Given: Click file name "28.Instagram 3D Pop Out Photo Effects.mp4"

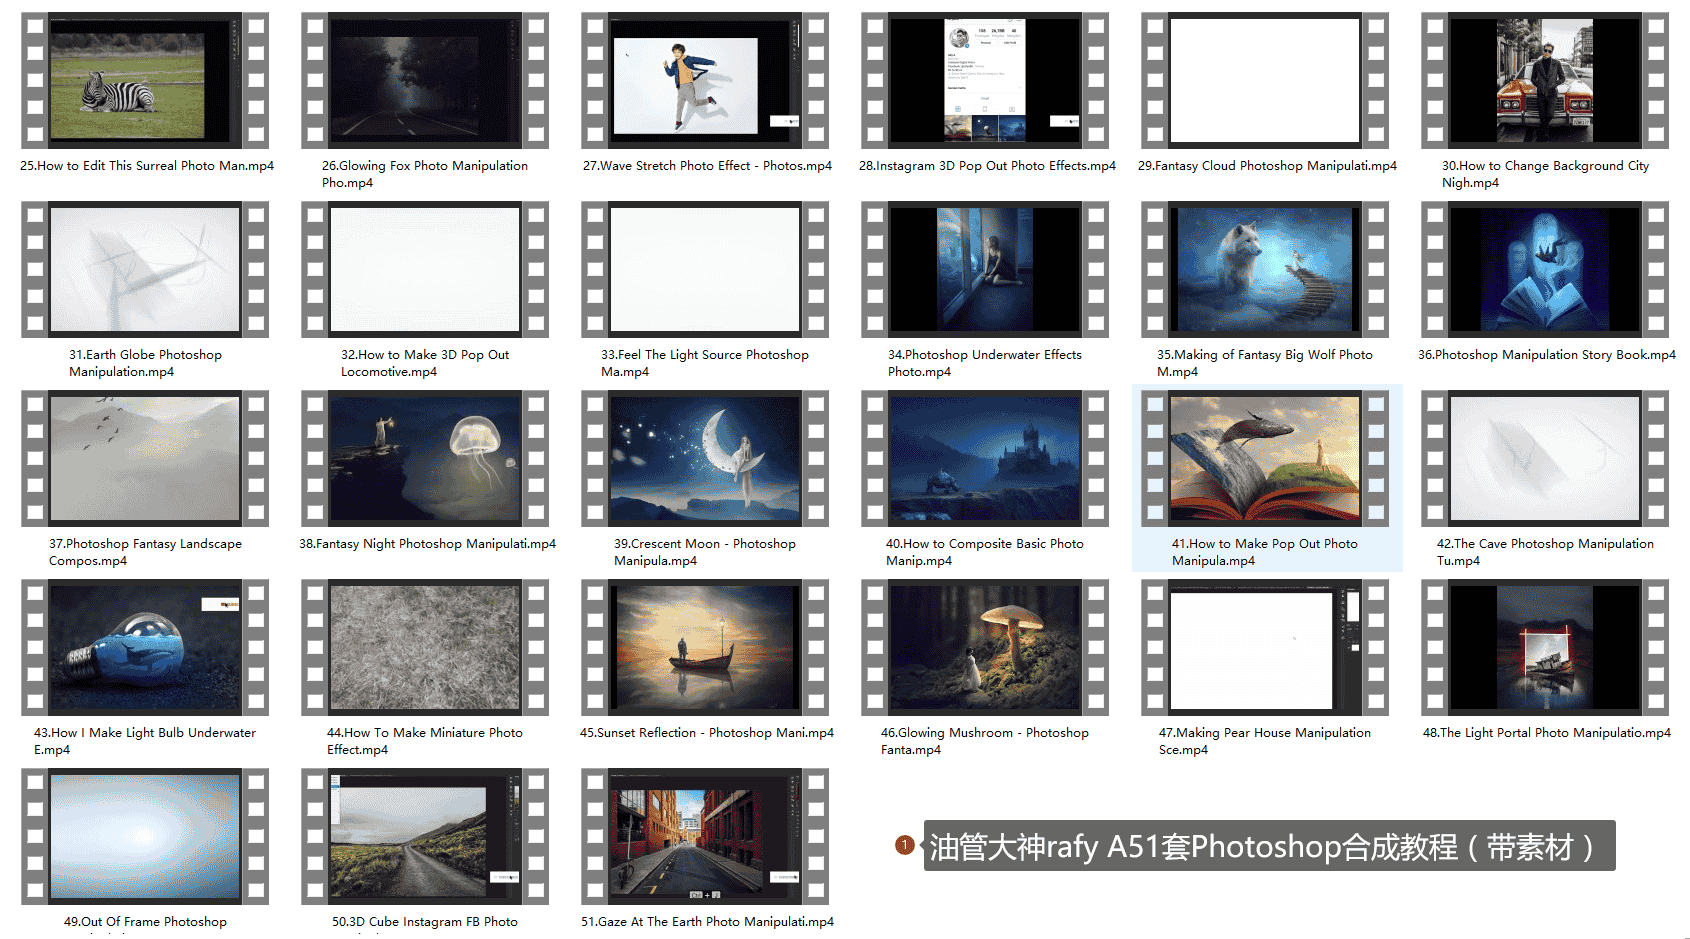Looking at the screenshot, I should click(987, 166).
